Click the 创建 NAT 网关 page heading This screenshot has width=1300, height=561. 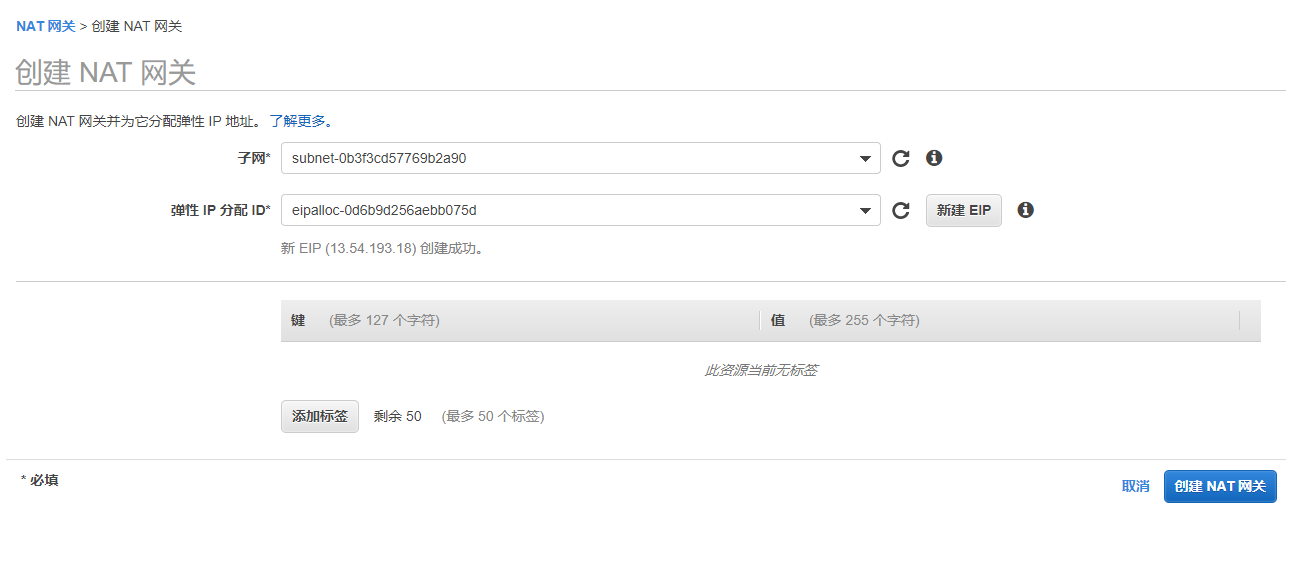pos(106,72)
